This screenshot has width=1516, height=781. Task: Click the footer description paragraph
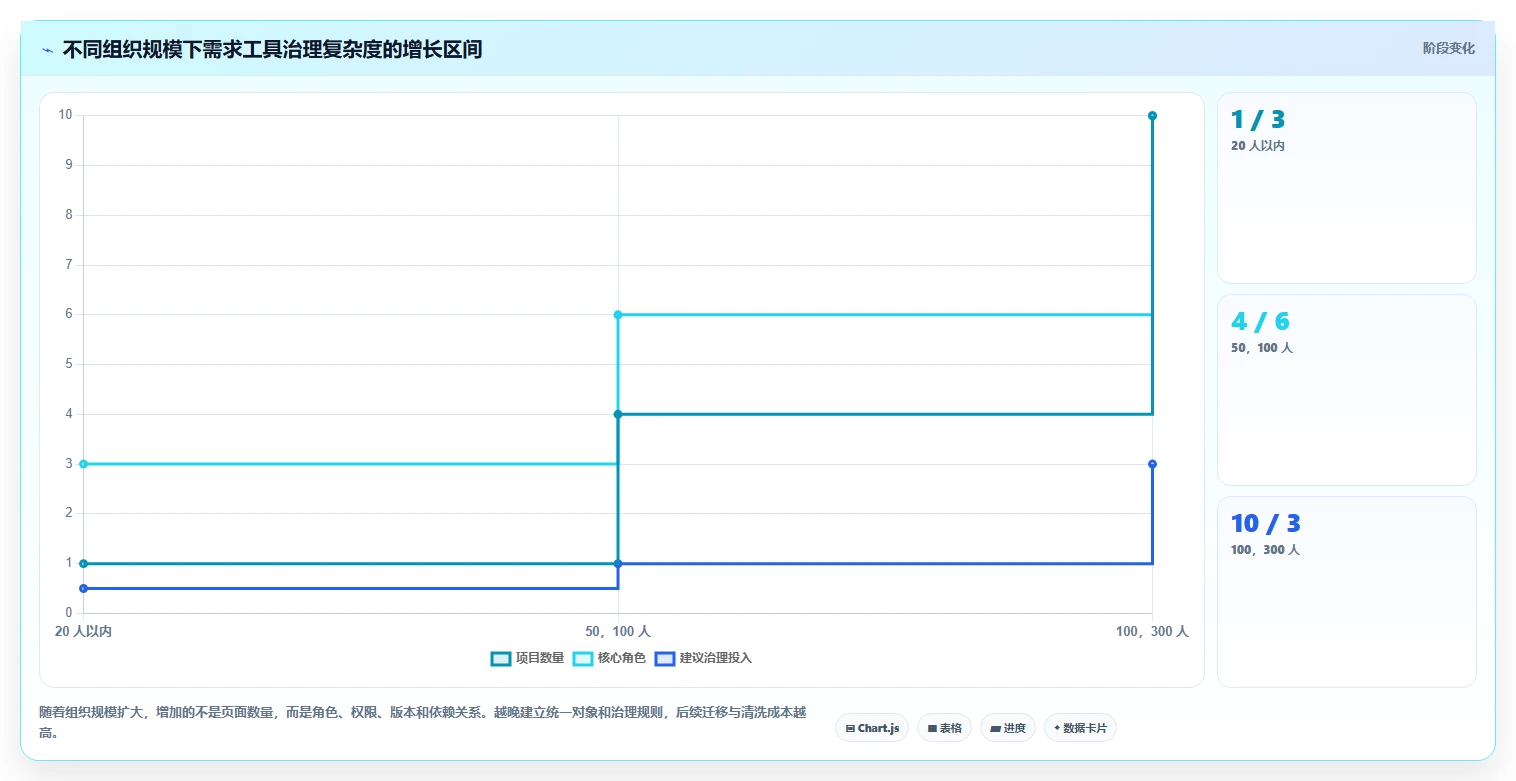pyautogui.click(x=424, y=722)
